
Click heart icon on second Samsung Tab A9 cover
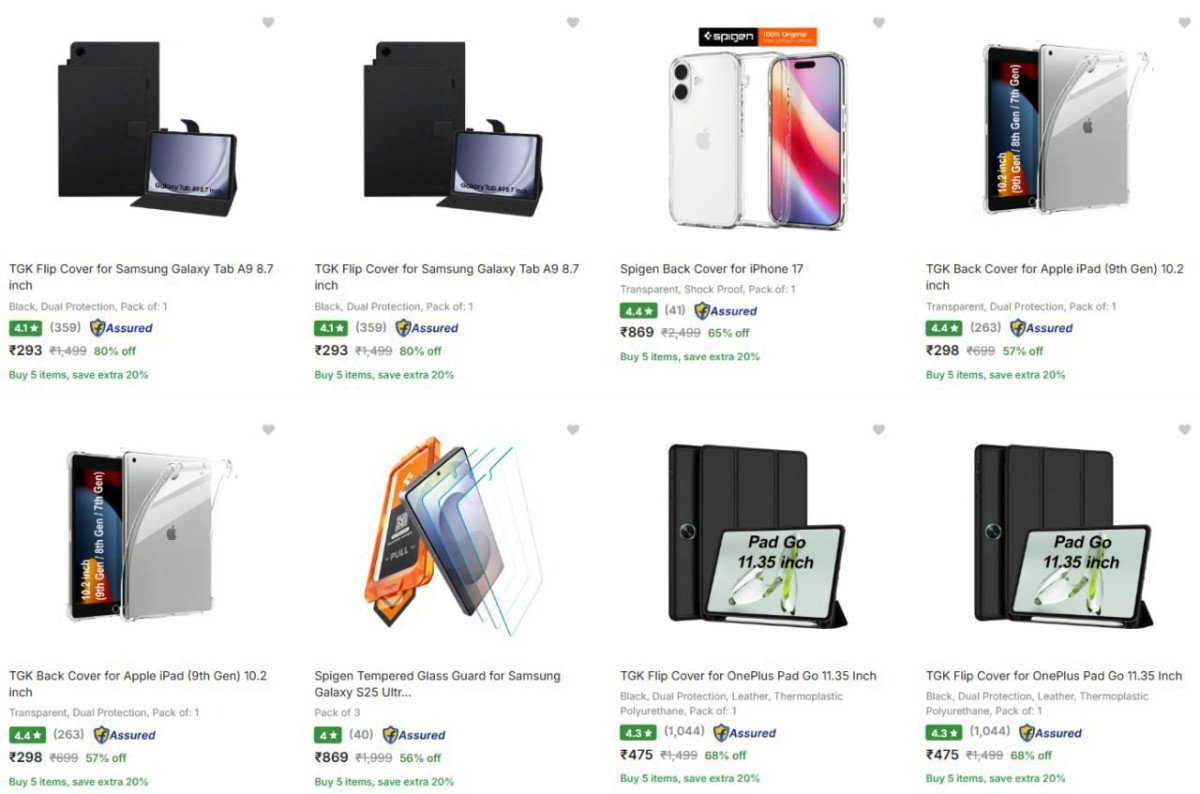click(573, 23)
